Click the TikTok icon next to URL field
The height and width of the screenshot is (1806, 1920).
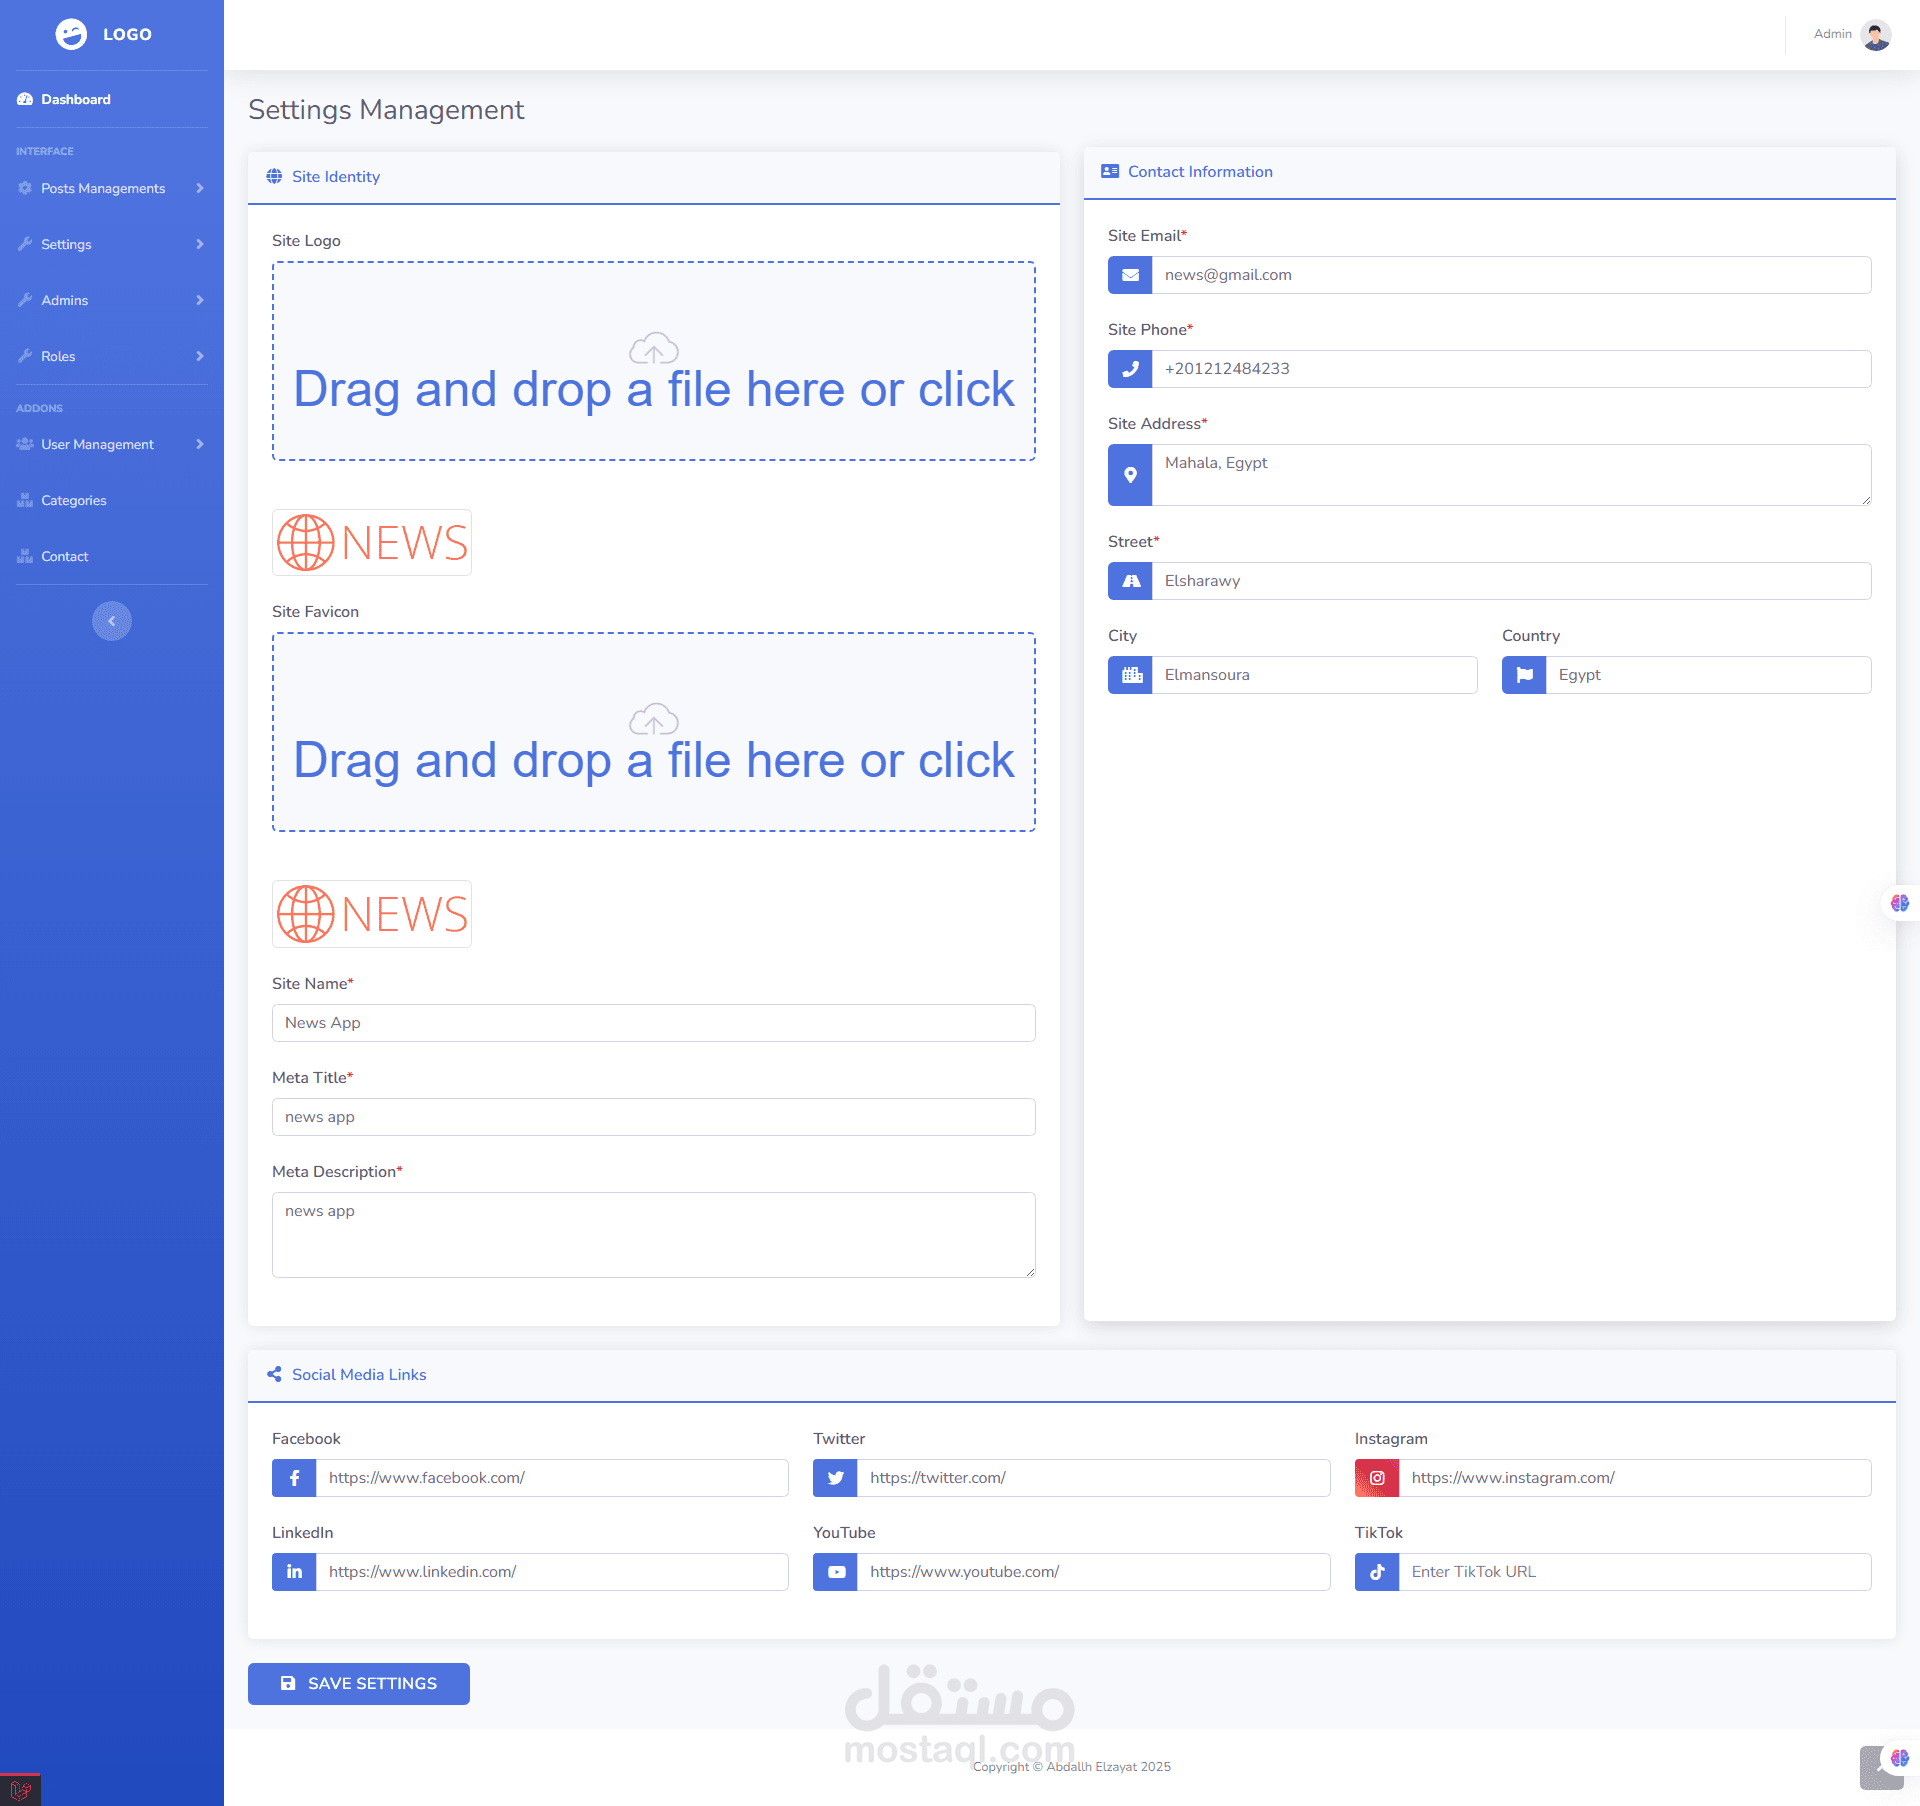[x=1377, y=1572]
